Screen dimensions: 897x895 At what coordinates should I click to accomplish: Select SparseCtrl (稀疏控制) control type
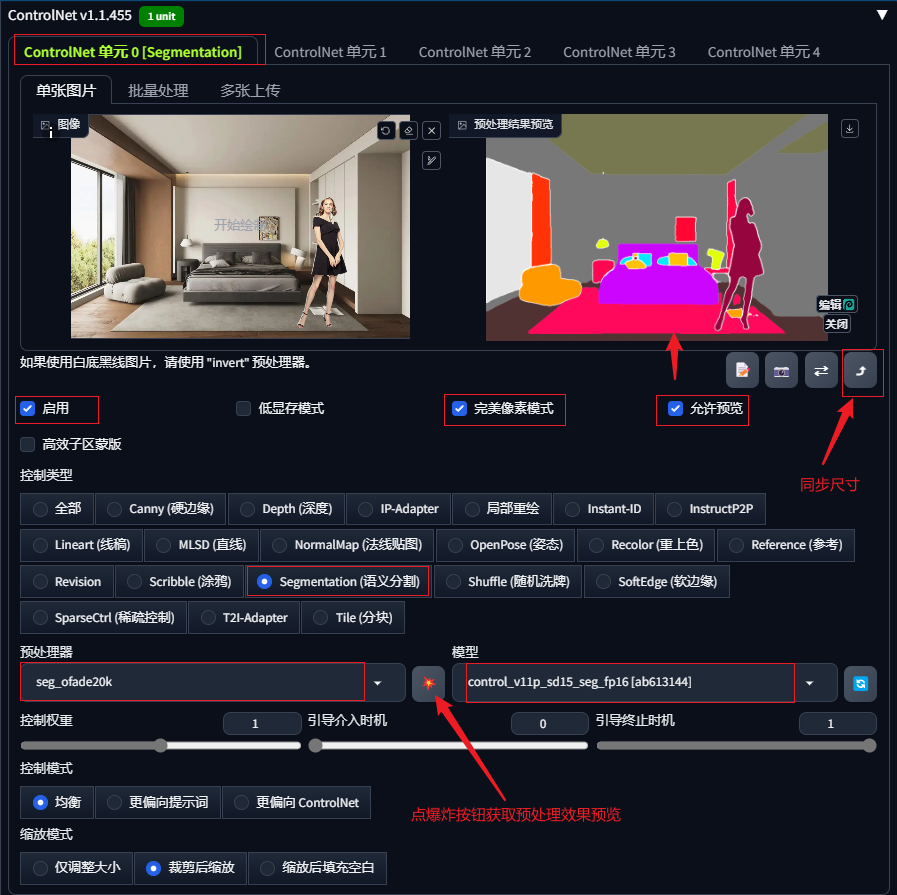tap(103, 618)
